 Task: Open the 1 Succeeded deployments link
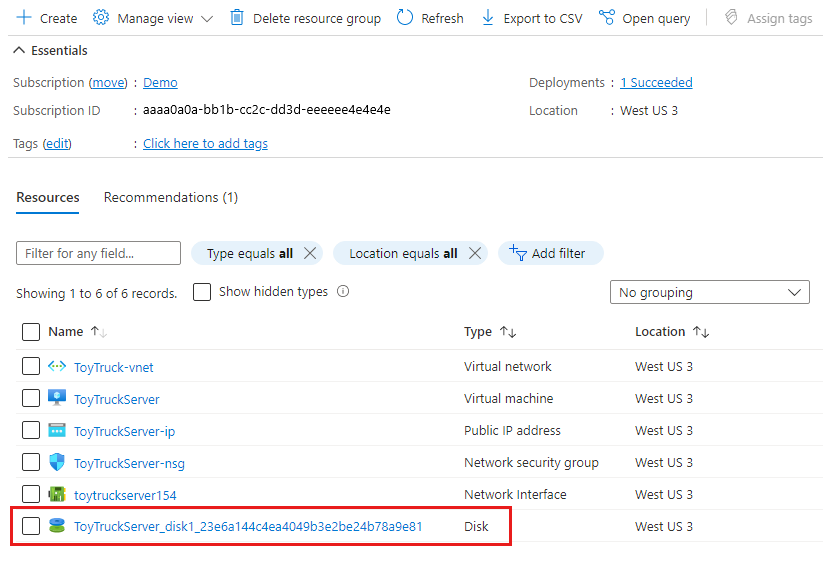pyautogui.click(x=656, y=82)
